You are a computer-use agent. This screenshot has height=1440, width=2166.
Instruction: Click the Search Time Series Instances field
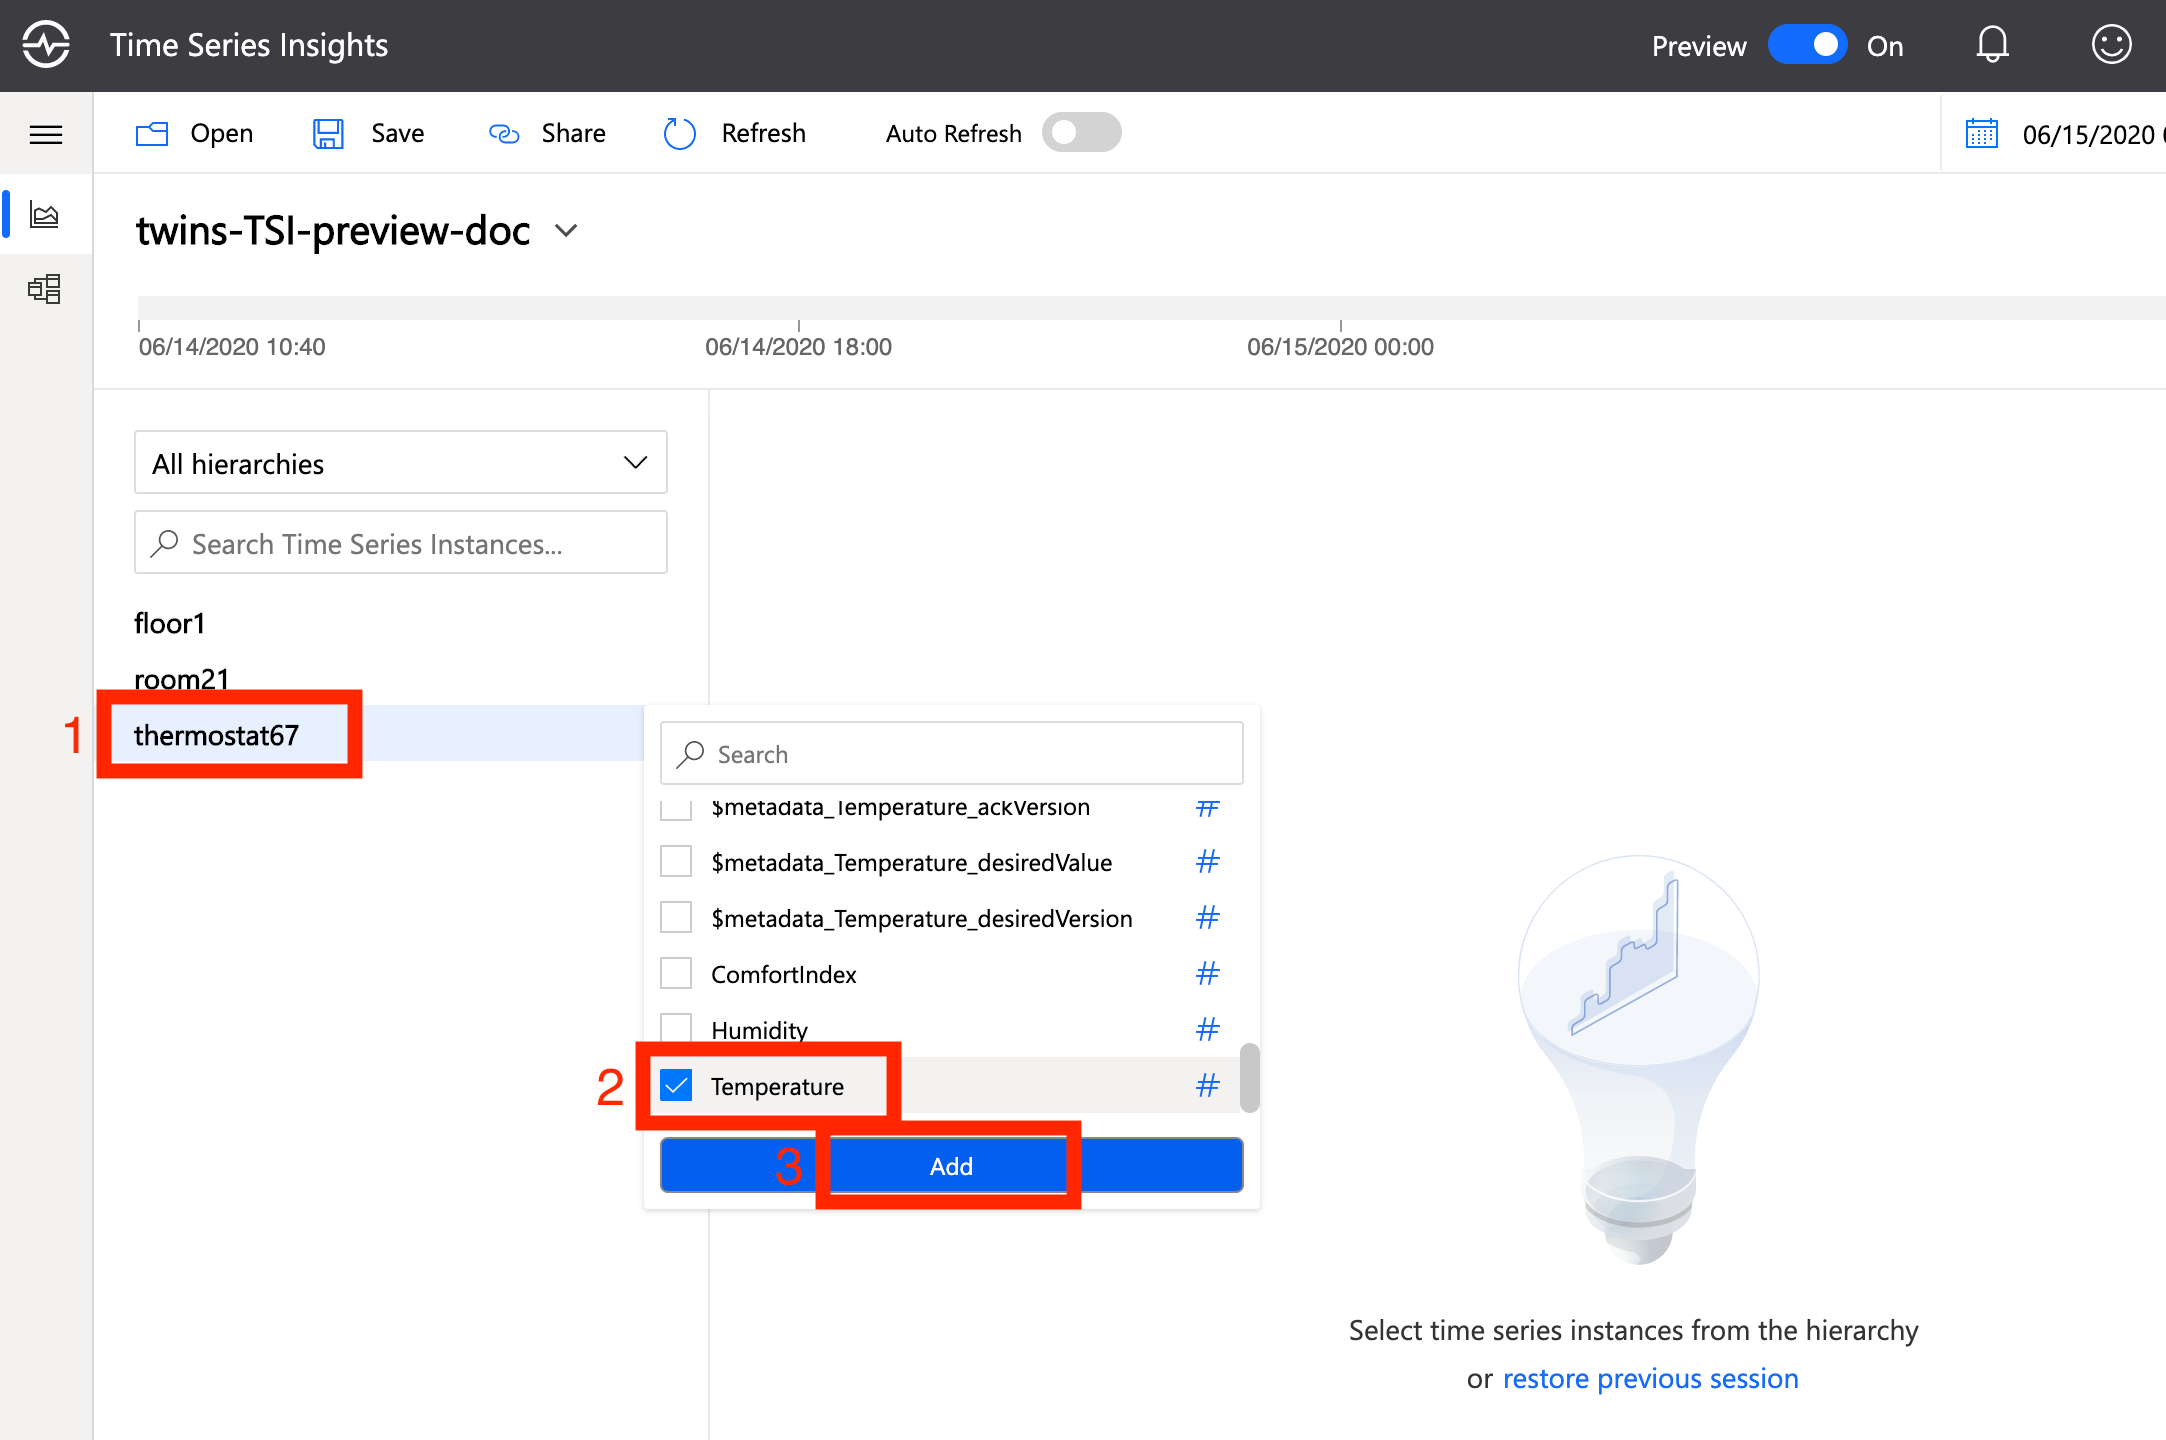(400, 542)
